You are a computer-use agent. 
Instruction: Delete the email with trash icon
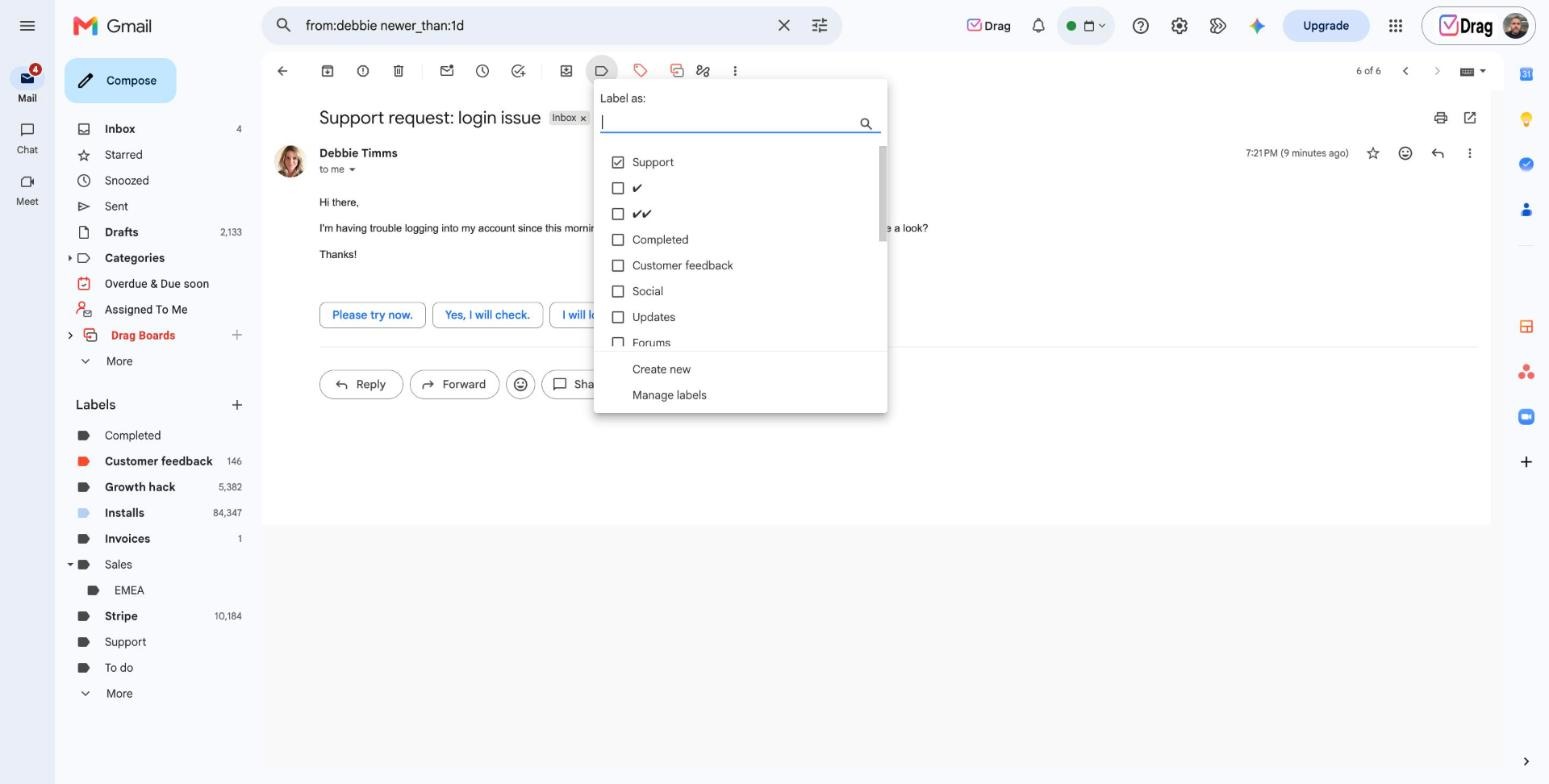(x=398, y=71)
